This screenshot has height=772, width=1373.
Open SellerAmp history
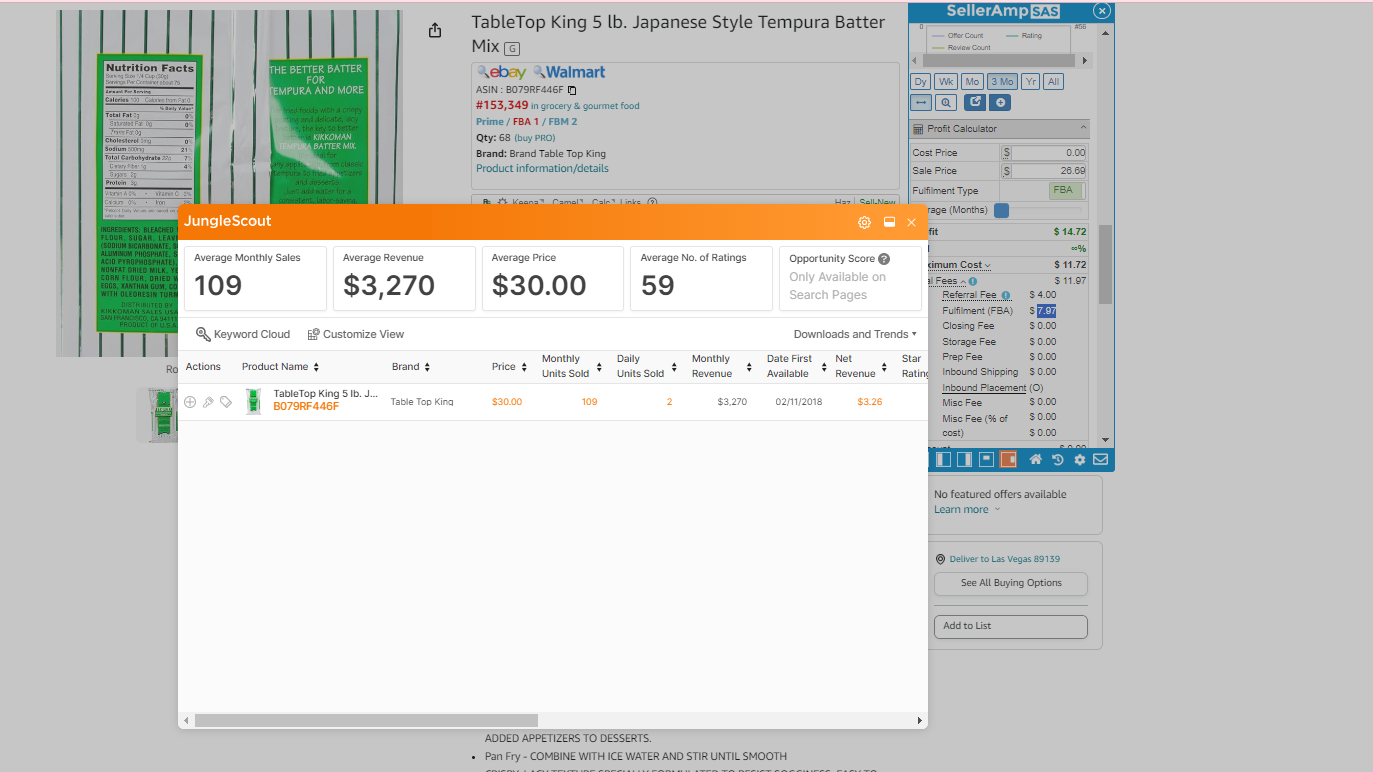pos(1058,459)
